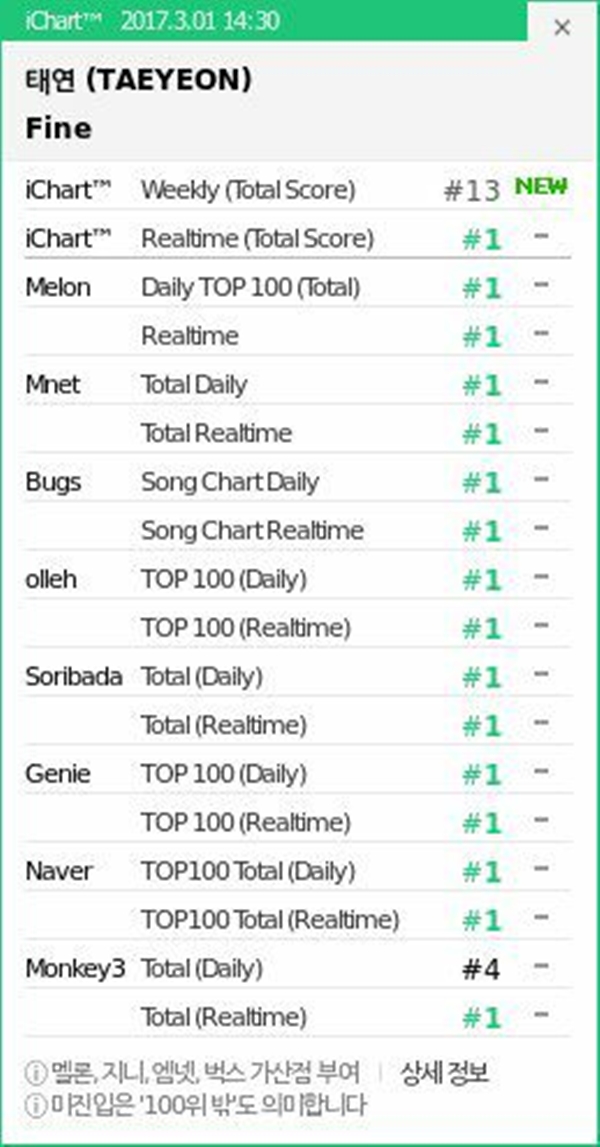Click info icon beside 멜론, 지니 note
600x1147 pixels.
[35, 1075]
